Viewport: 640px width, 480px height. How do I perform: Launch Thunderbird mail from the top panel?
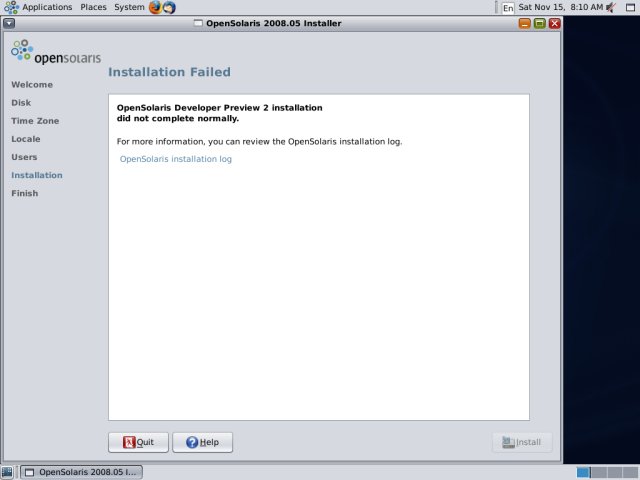[x=170, y=7]
